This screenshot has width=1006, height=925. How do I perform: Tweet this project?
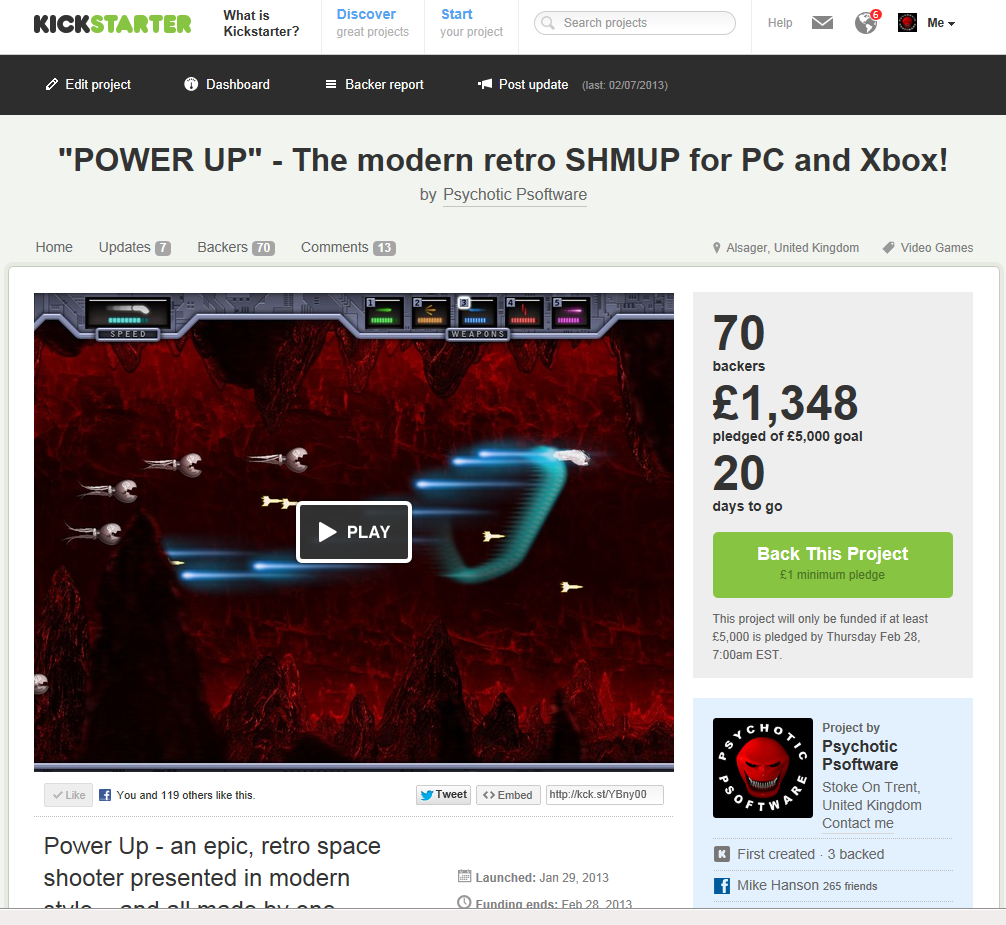coord(444,795)
